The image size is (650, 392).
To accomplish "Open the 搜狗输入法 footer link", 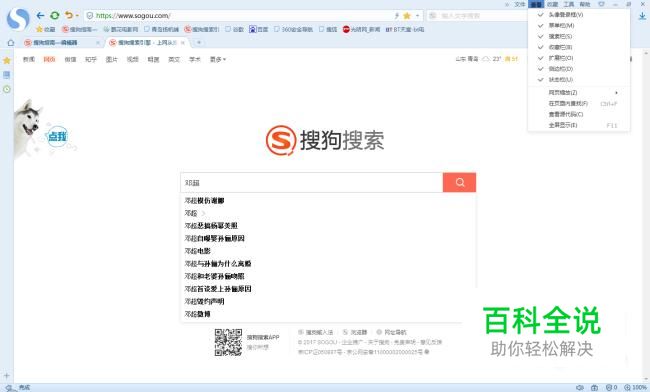I will pyautogui.click(x=316, y=332).
